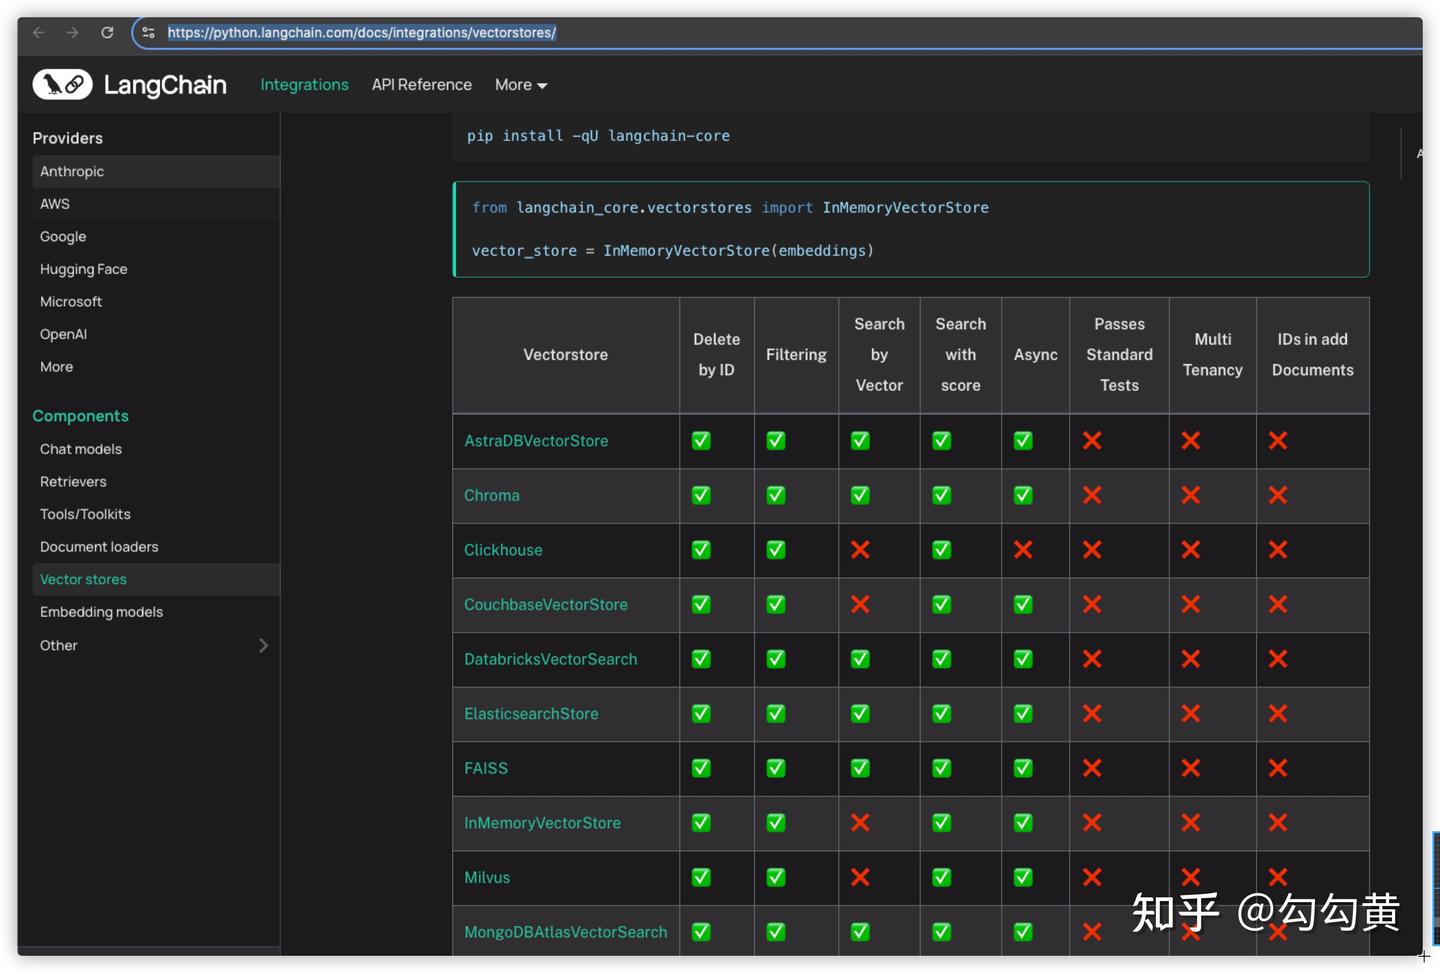Screen dimensions: 1440x973
Task: Open the FAISS vectorstore page
Action: [x=486, y=768]
